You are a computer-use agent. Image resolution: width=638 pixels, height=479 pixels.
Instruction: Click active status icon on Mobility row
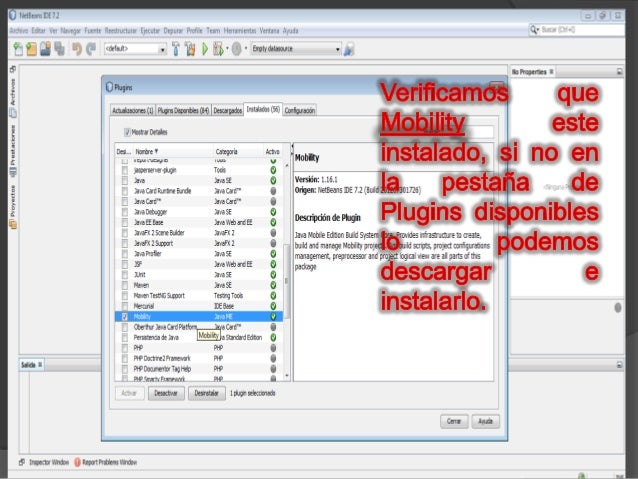273,316
